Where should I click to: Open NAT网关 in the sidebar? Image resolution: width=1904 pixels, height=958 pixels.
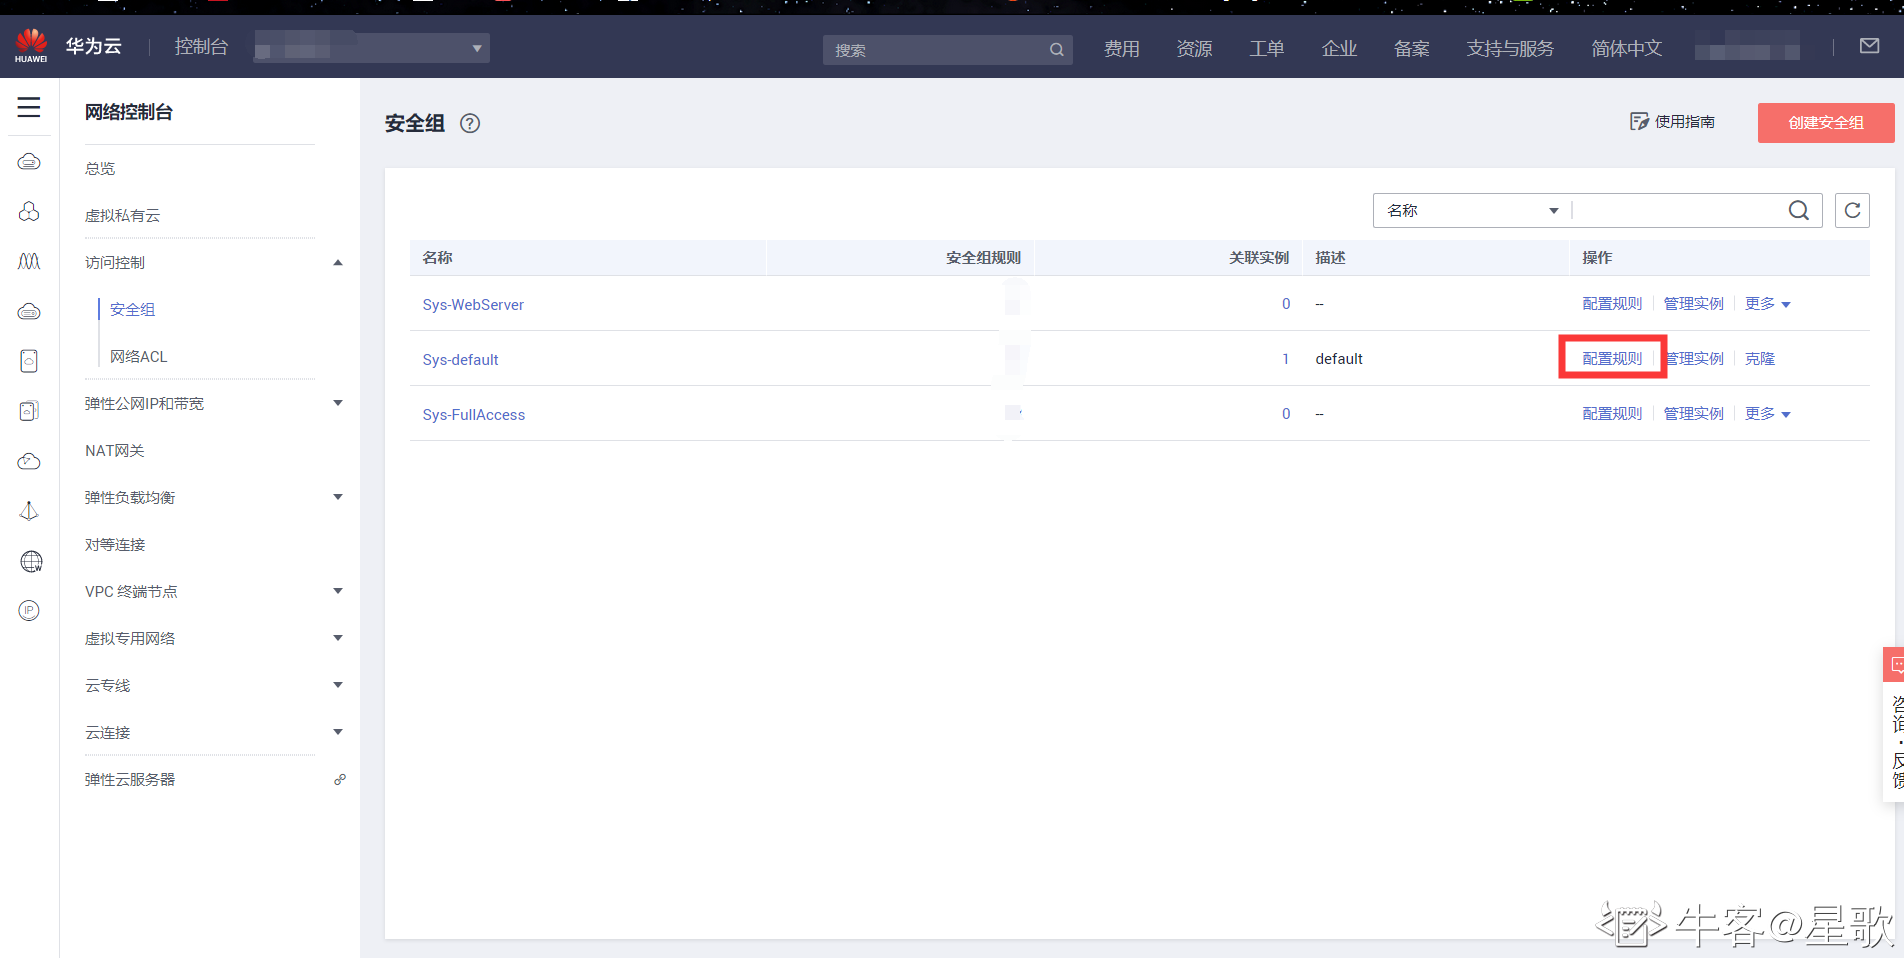coord(114,450)
